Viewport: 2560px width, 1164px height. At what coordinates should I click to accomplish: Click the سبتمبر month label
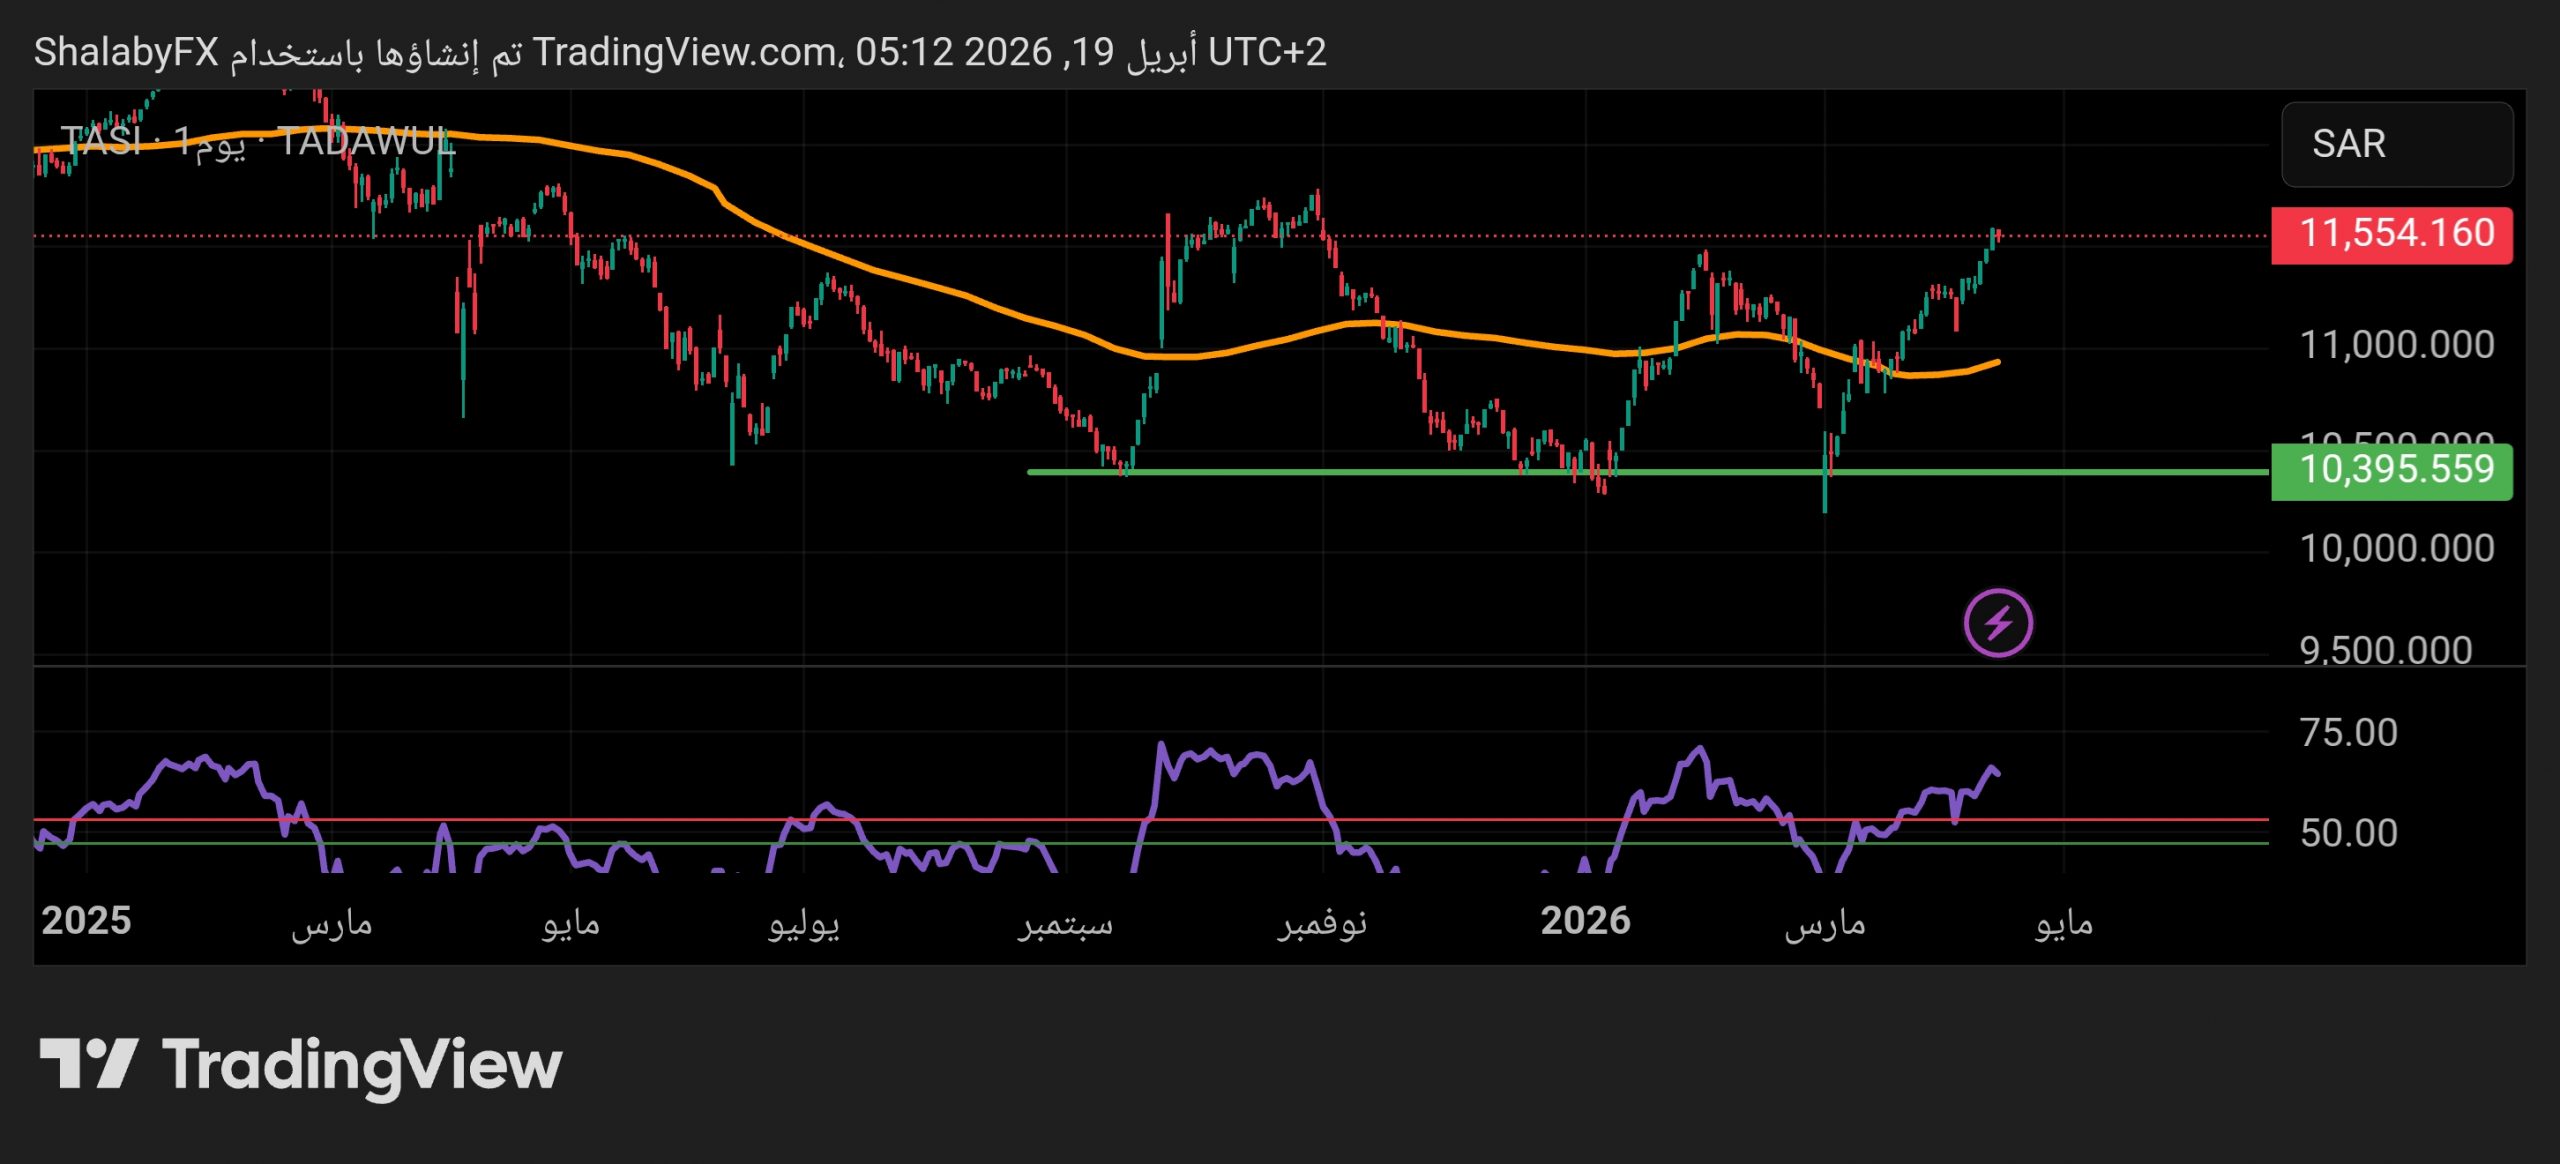tap(1065, 923)
